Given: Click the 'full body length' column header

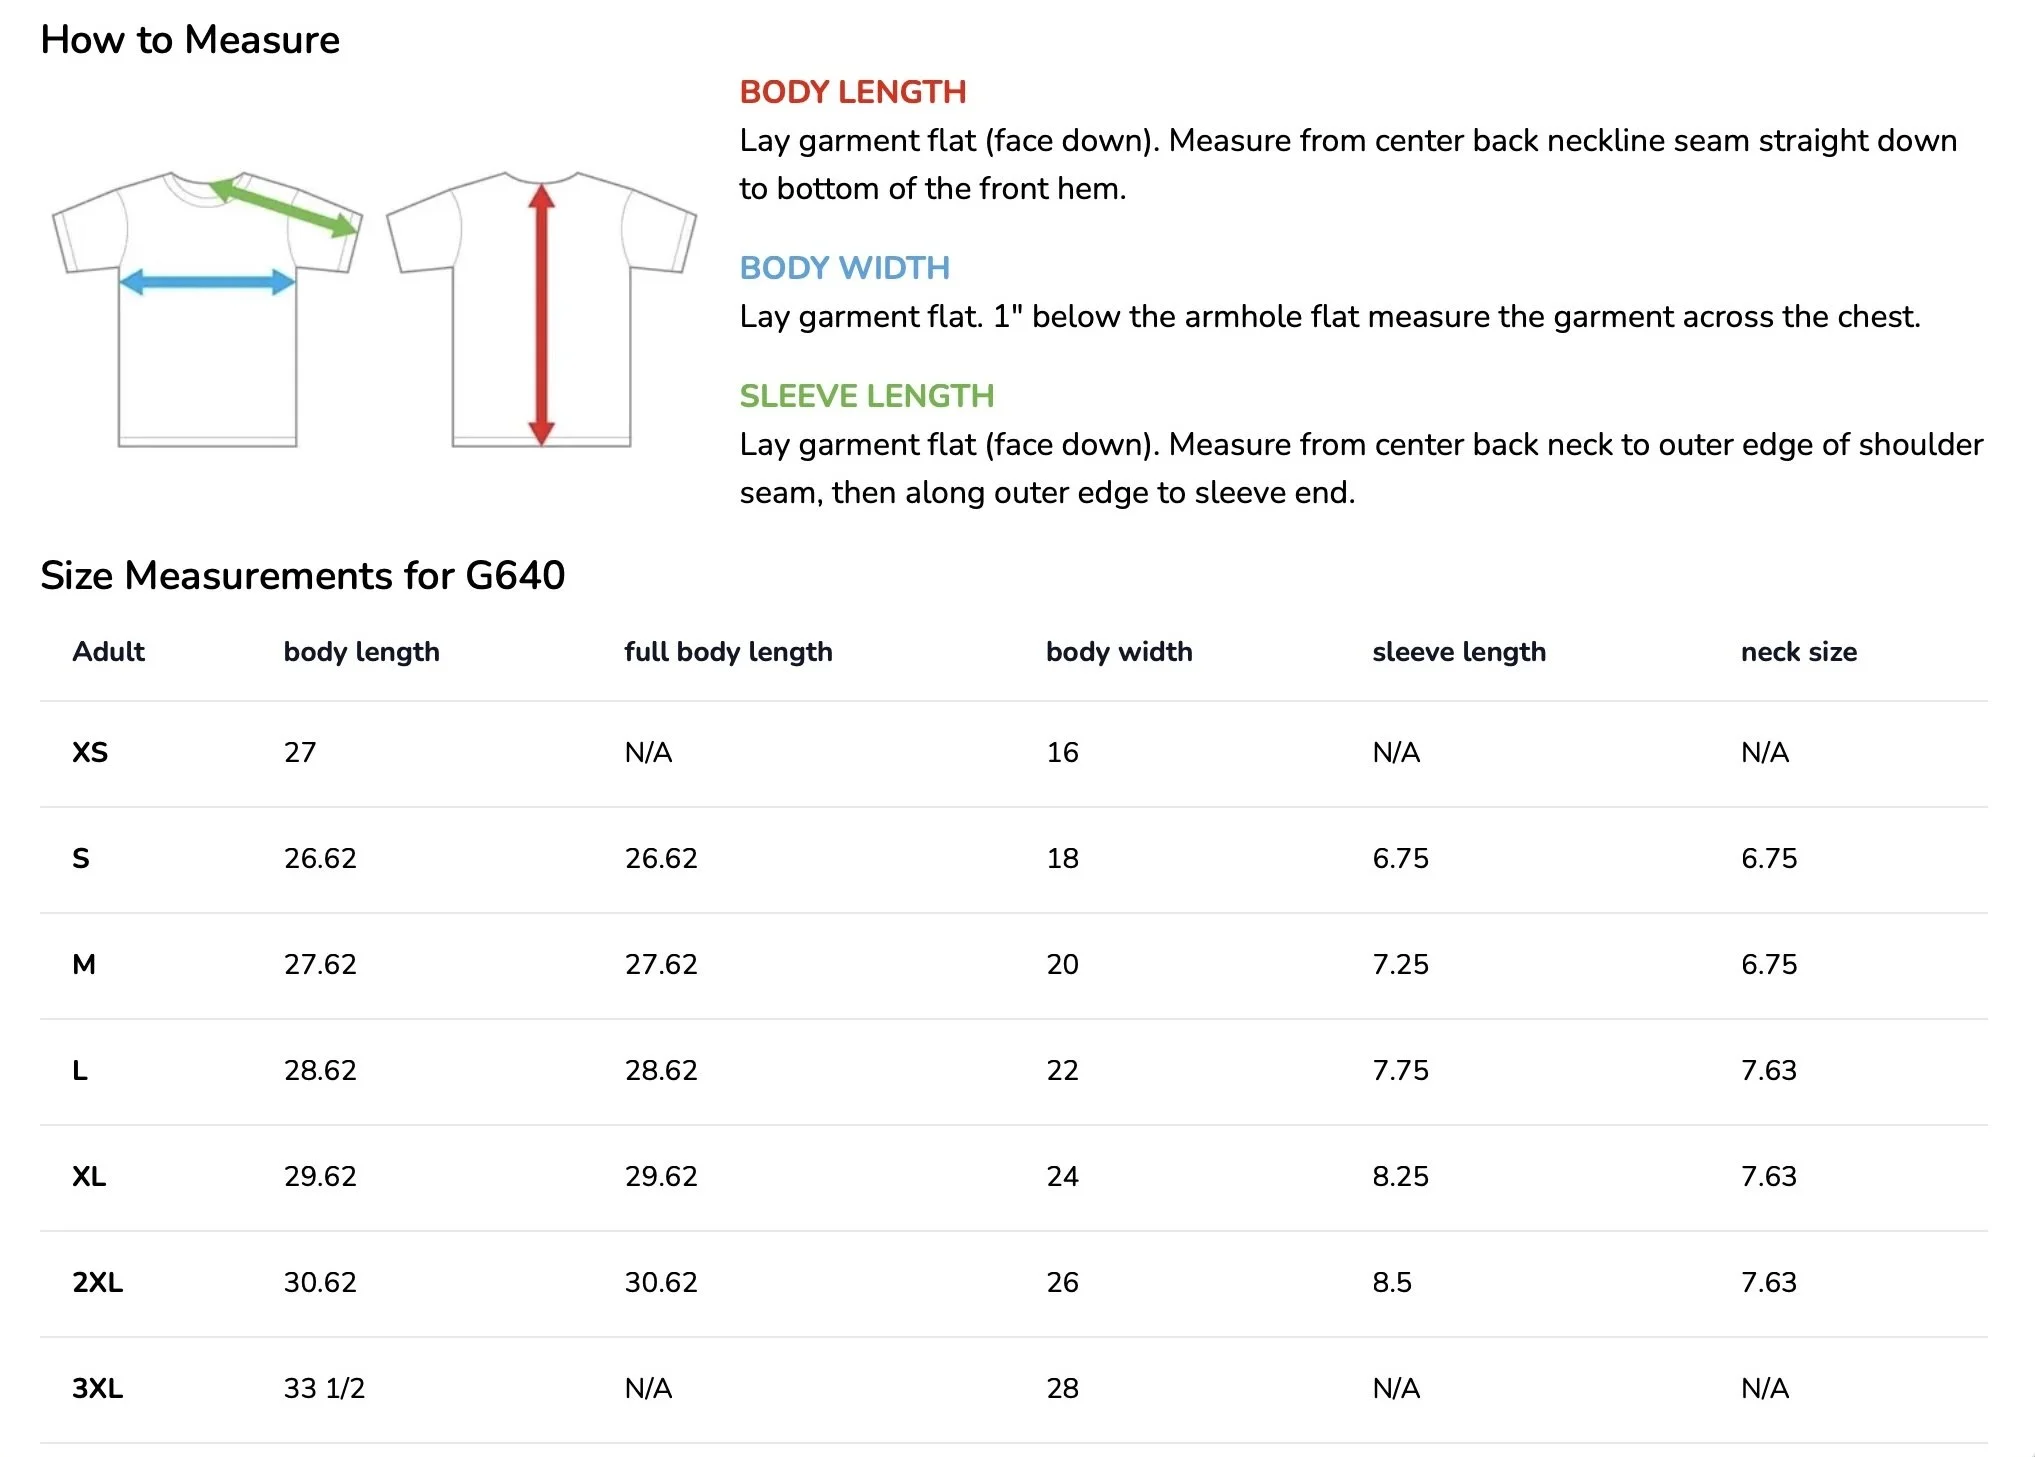Looking at the screenshot, I should point(728,652).
